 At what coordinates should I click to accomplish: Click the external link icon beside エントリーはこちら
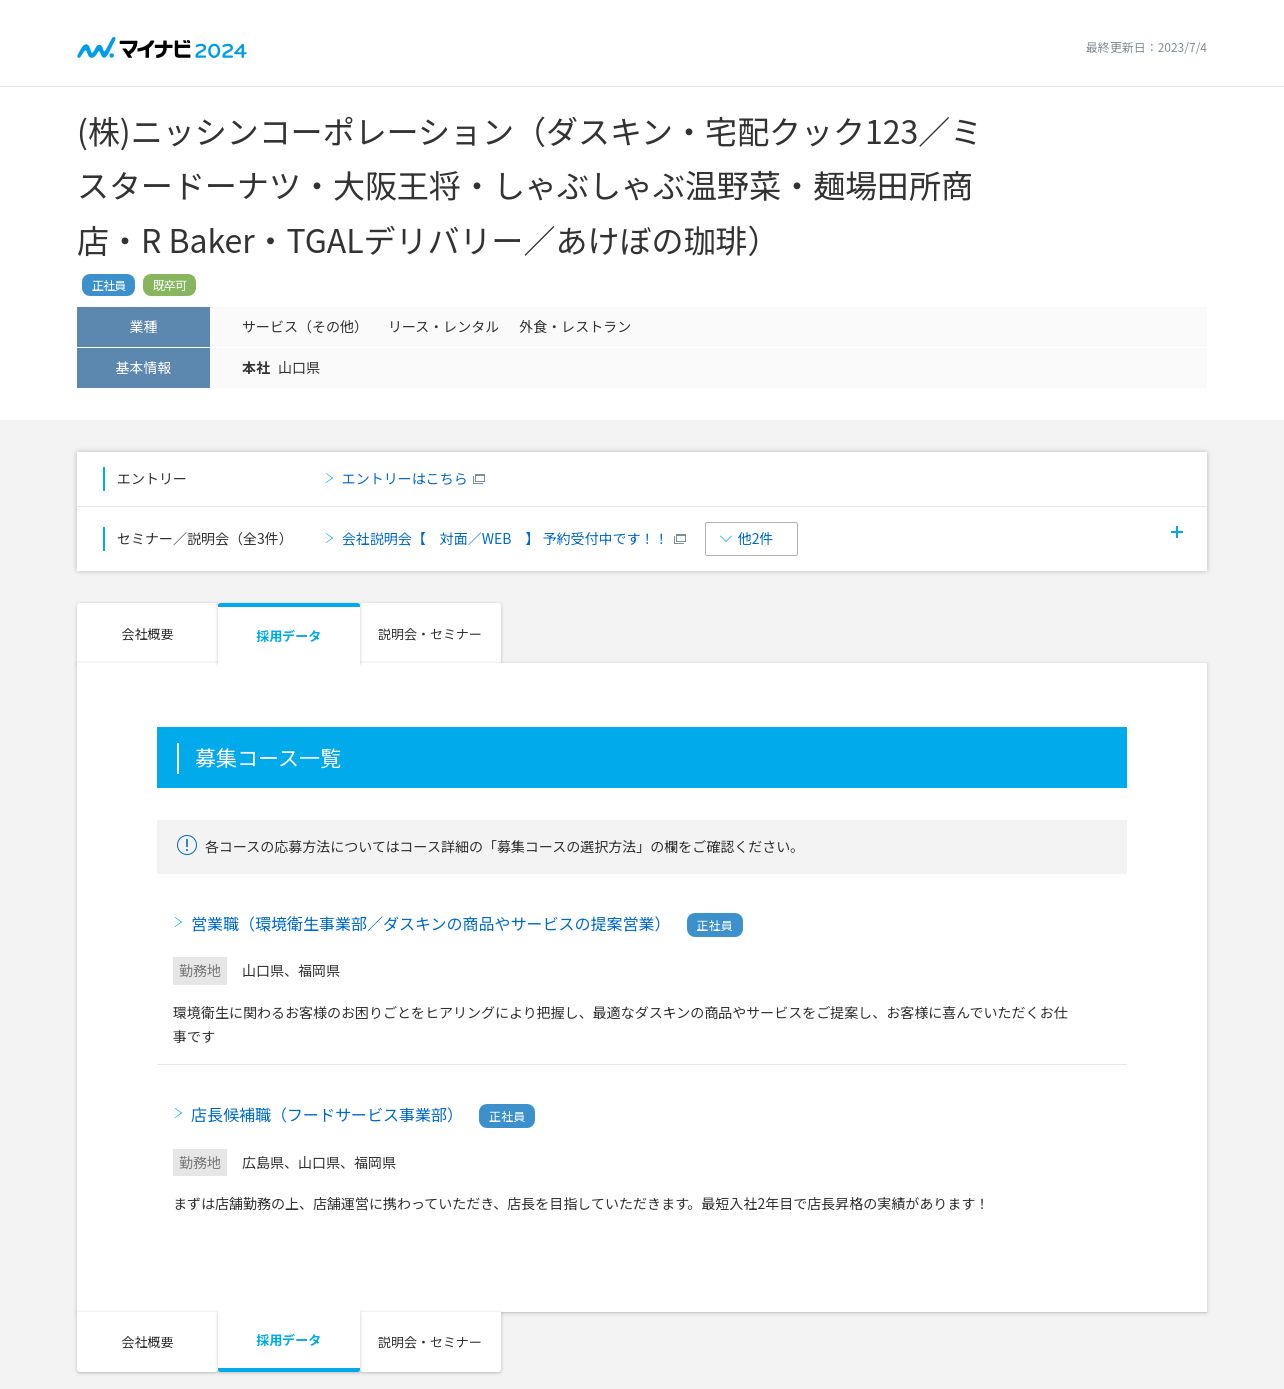479,479
